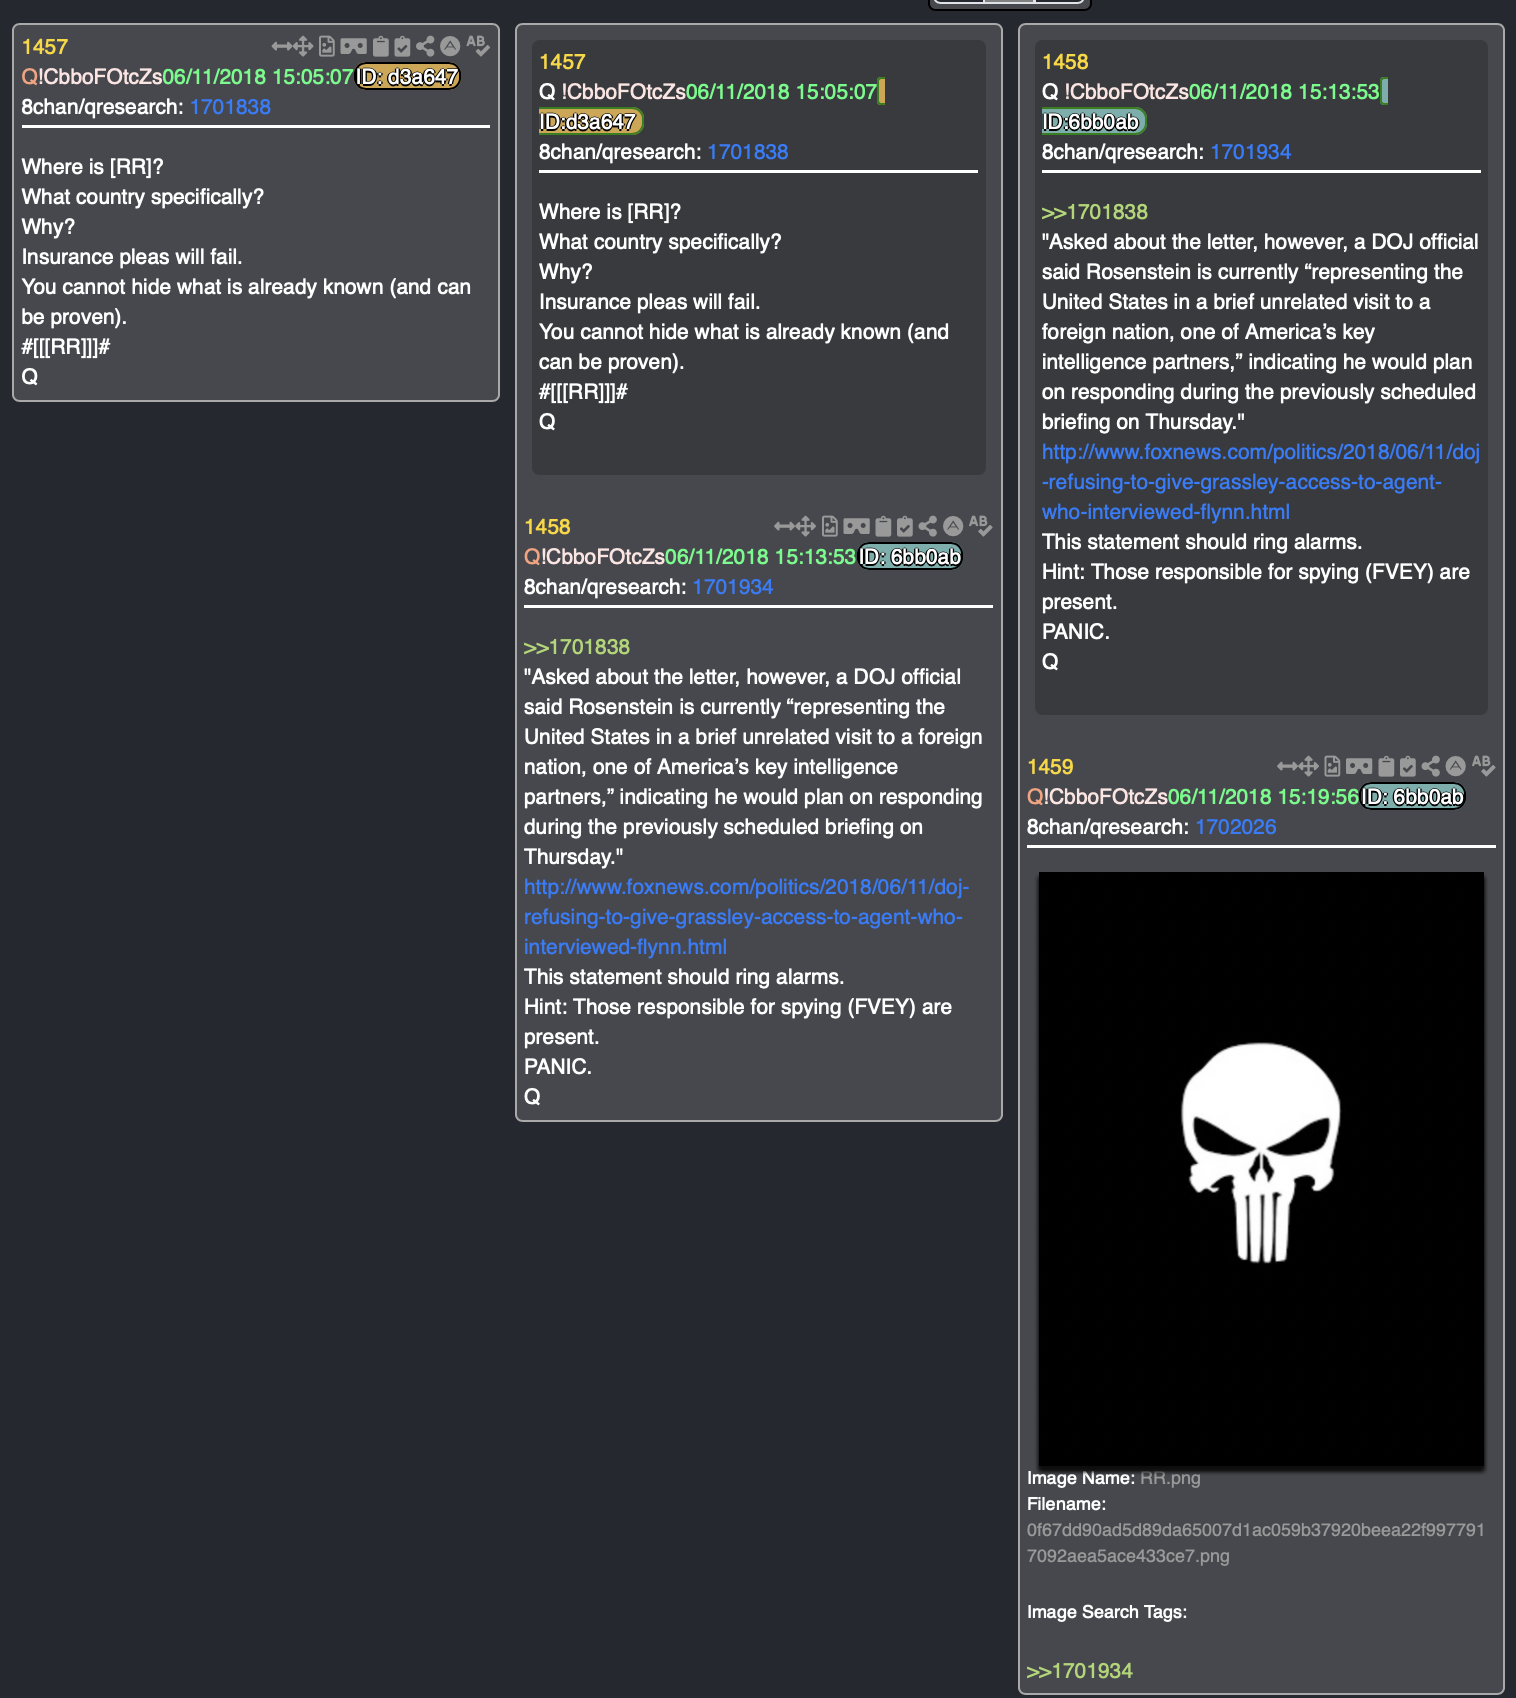Click the yellow post number 1457 in the left column
Image resolution: width=1516 pixels, height=1698 pixels.
[x=45, y=47]
